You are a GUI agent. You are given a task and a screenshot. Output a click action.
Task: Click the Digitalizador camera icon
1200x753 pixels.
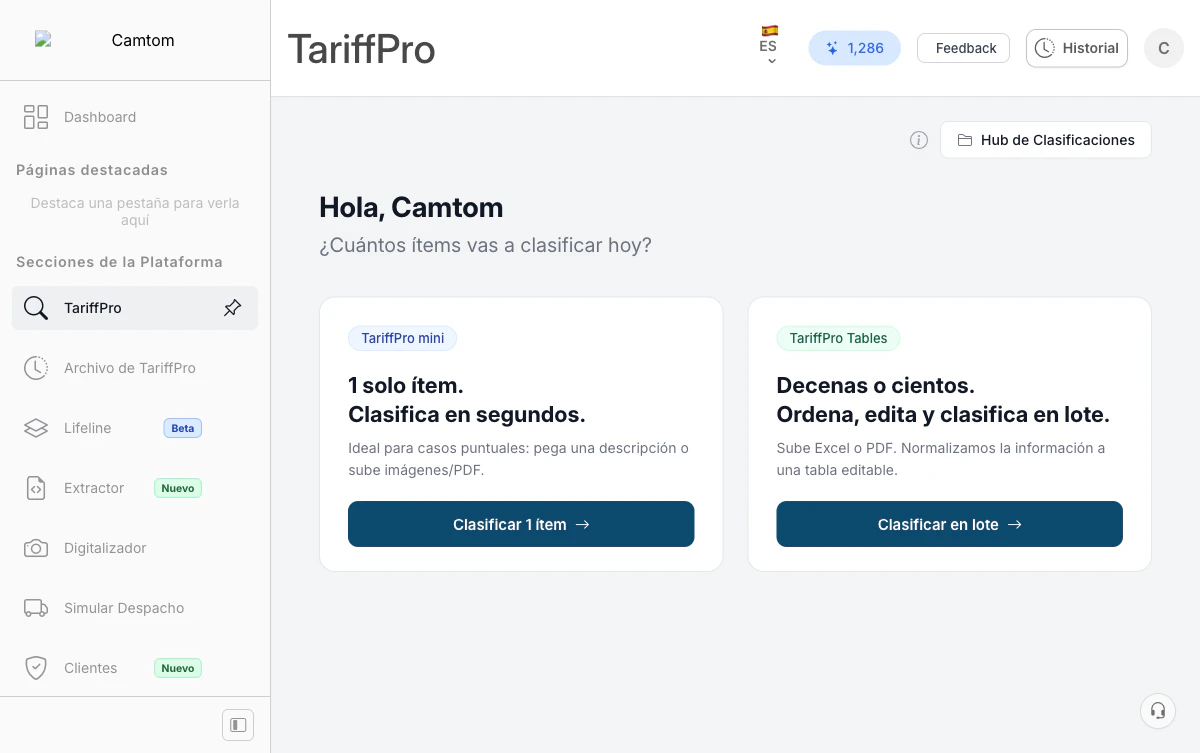tap(35, 548)
